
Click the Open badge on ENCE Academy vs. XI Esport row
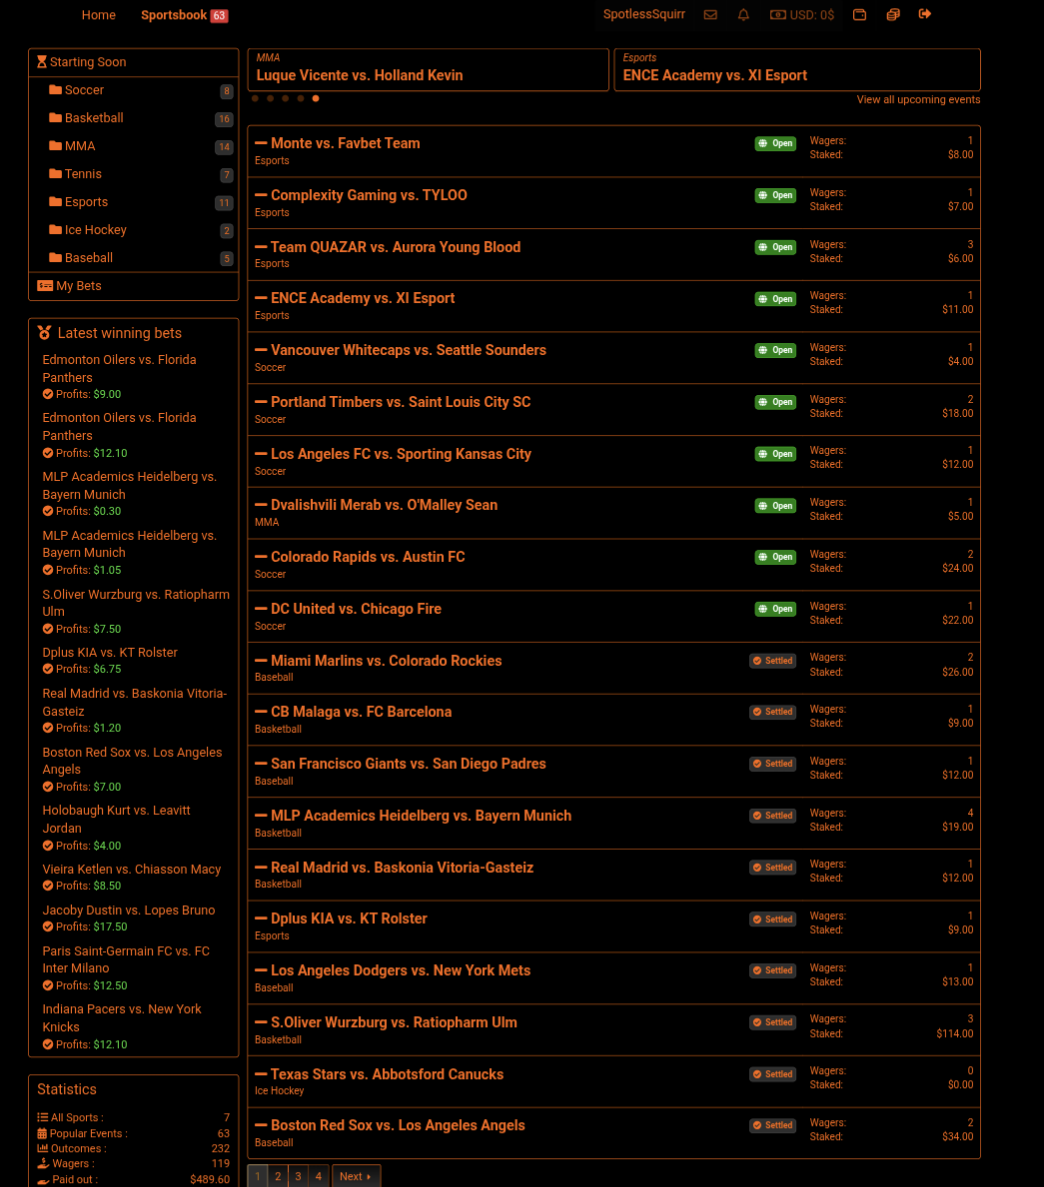pyautogui.click(x=775, y=299)
